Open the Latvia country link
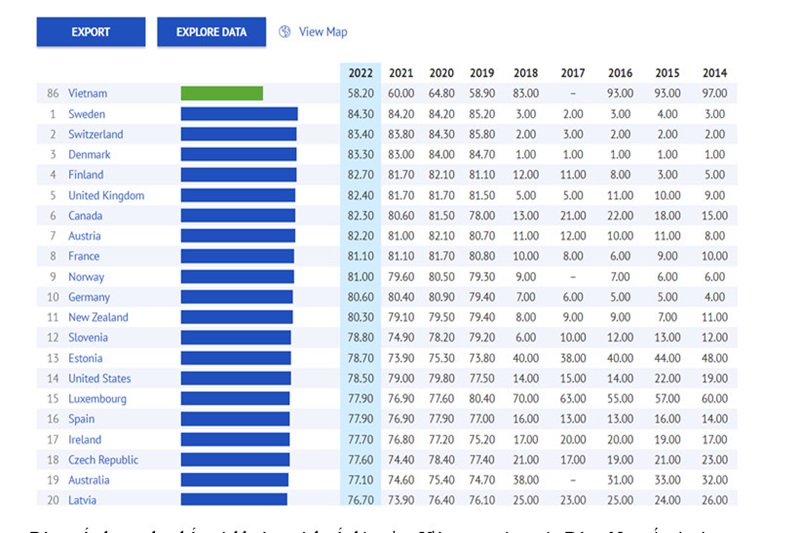800x533 pixels. [x=82, y=500]
